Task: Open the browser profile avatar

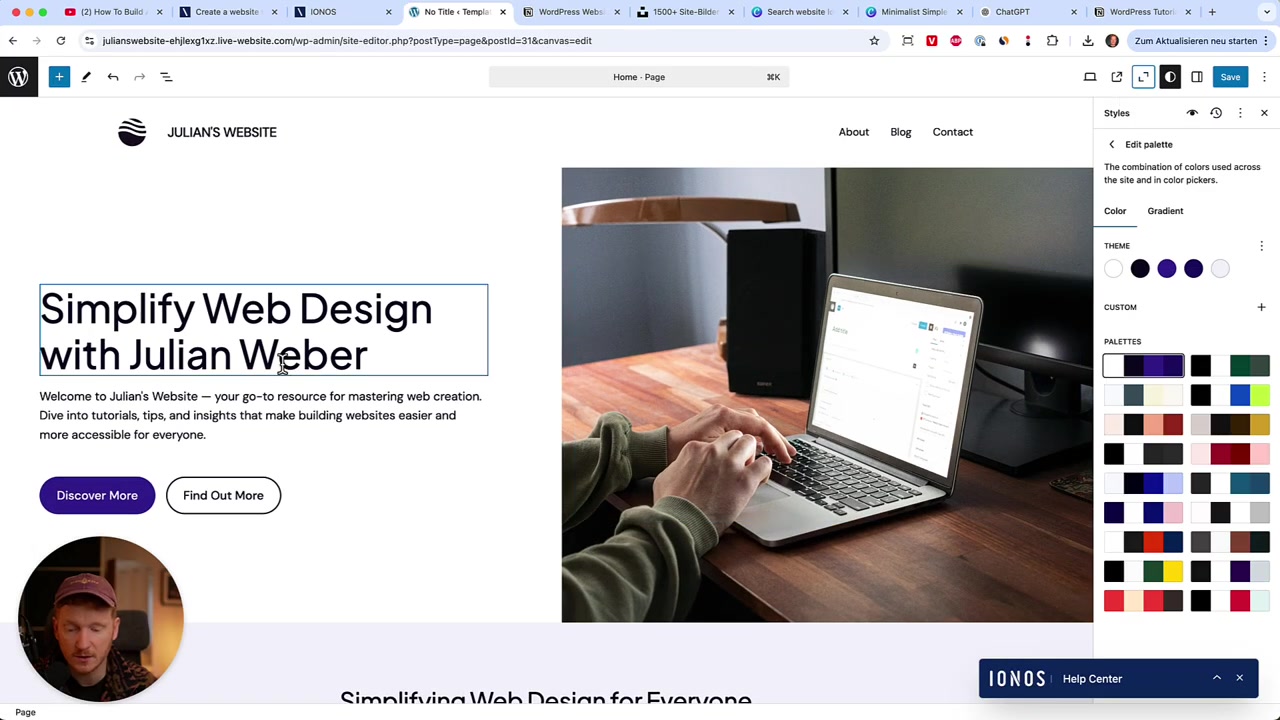Action: [x=1112, y=41]
